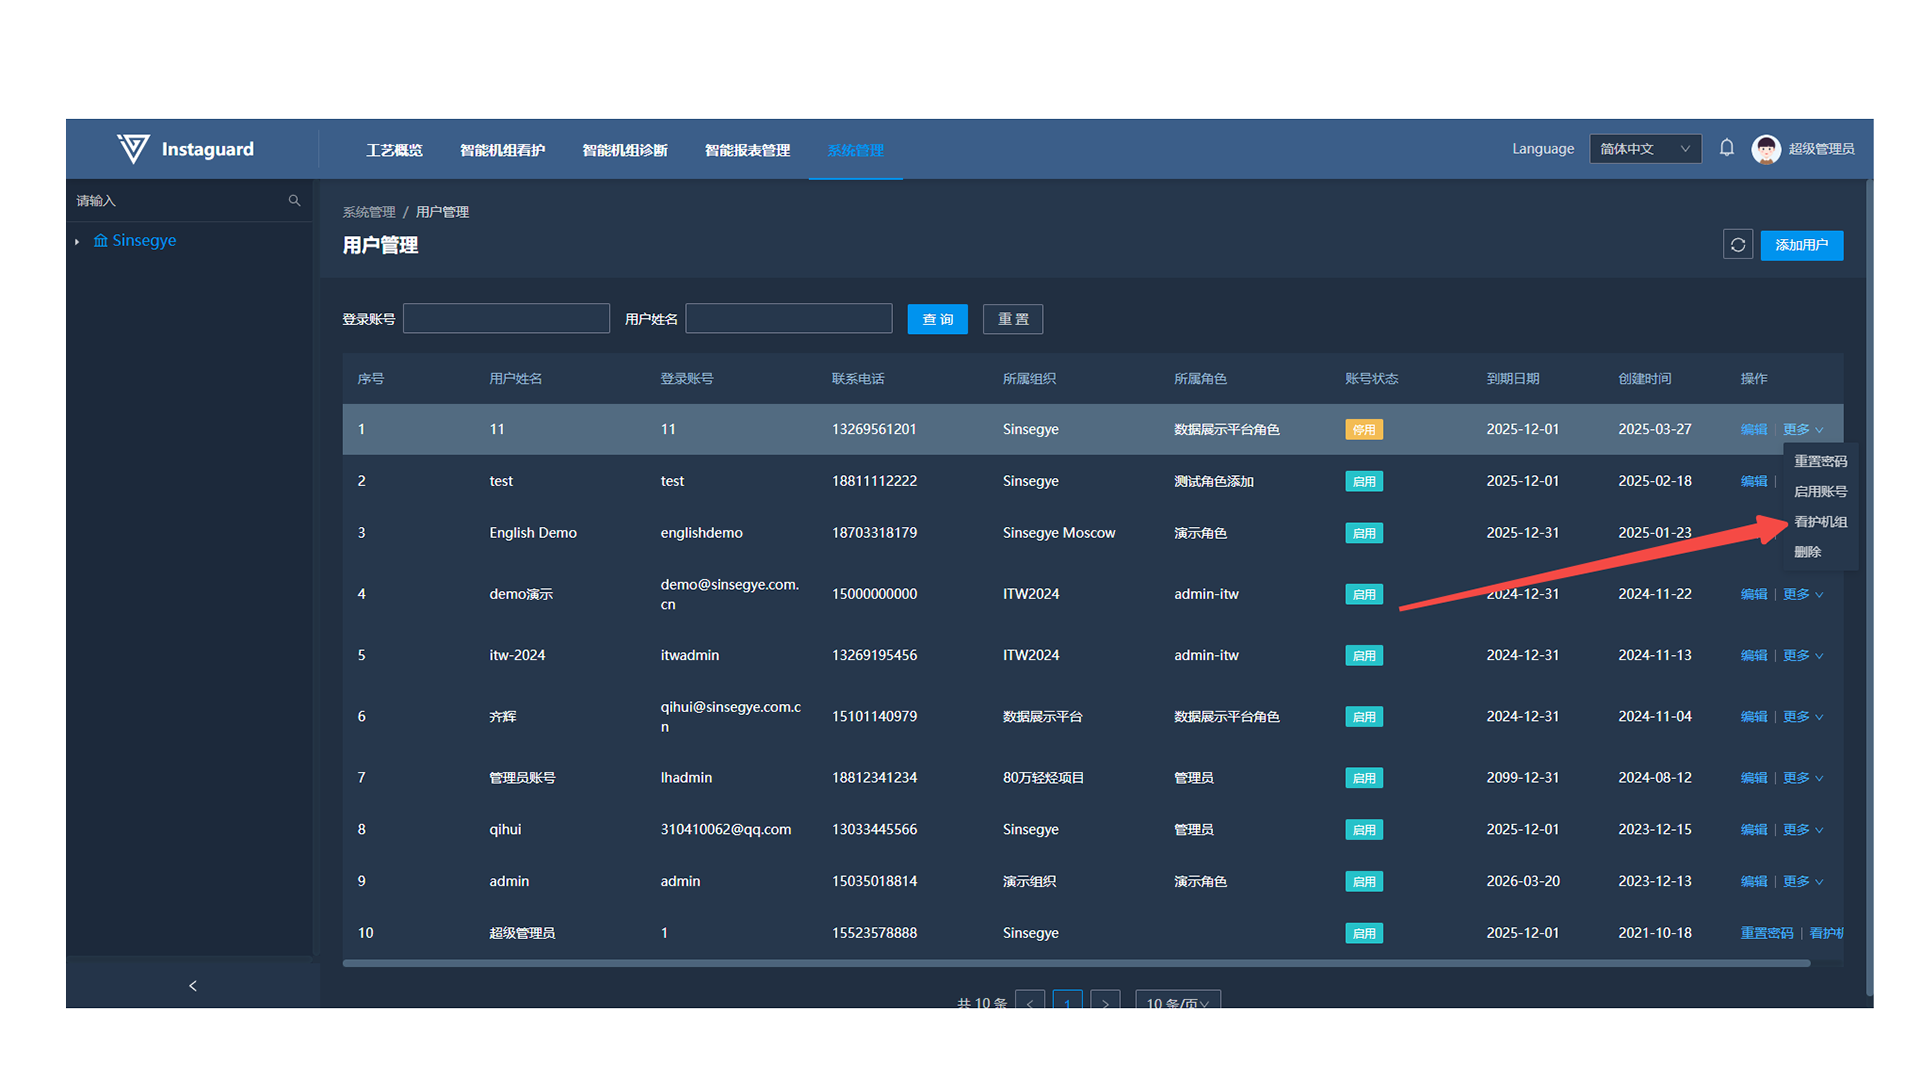Click the table horizontal scrollbar
Viewport: 1920px width, 1080px height.
pos(1076,963)
